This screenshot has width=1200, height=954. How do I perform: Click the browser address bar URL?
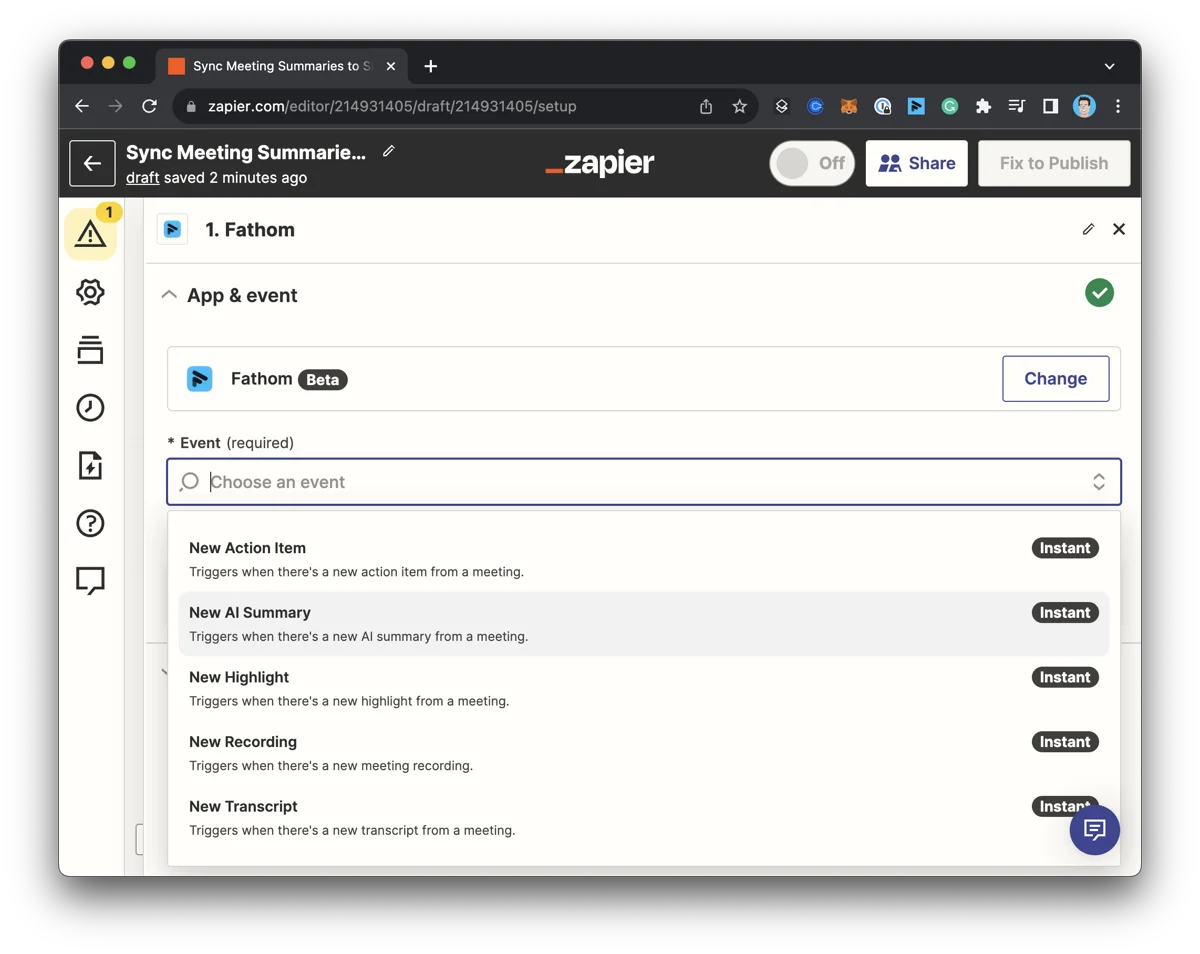392,106
